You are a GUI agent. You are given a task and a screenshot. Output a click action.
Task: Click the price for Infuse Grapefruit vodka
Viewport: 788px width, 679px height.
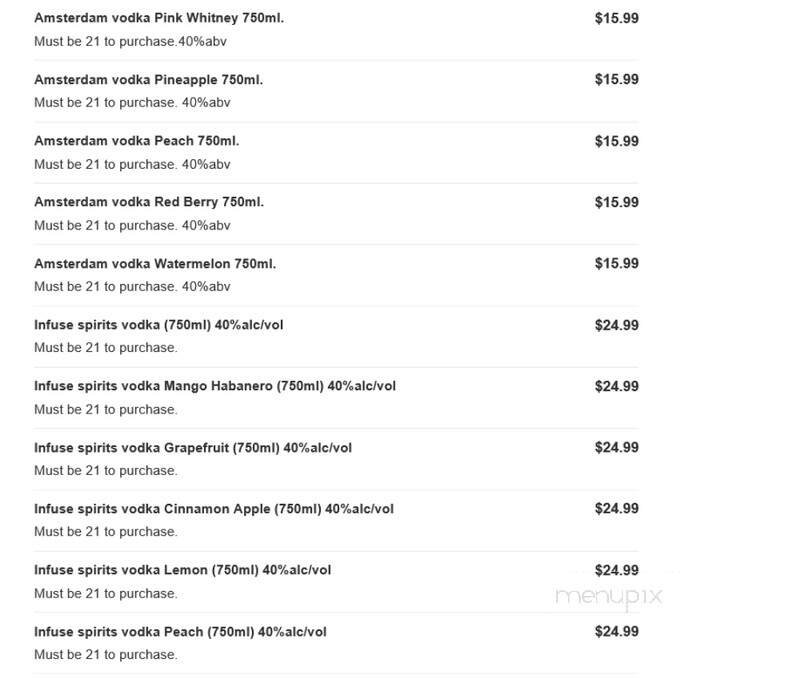click(616, 448)
